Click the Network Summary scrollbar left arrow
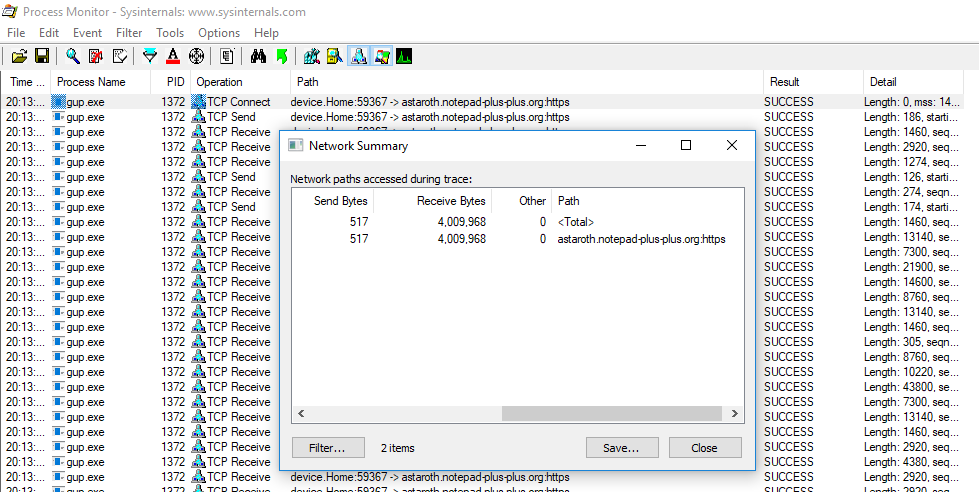 point(300,413)
